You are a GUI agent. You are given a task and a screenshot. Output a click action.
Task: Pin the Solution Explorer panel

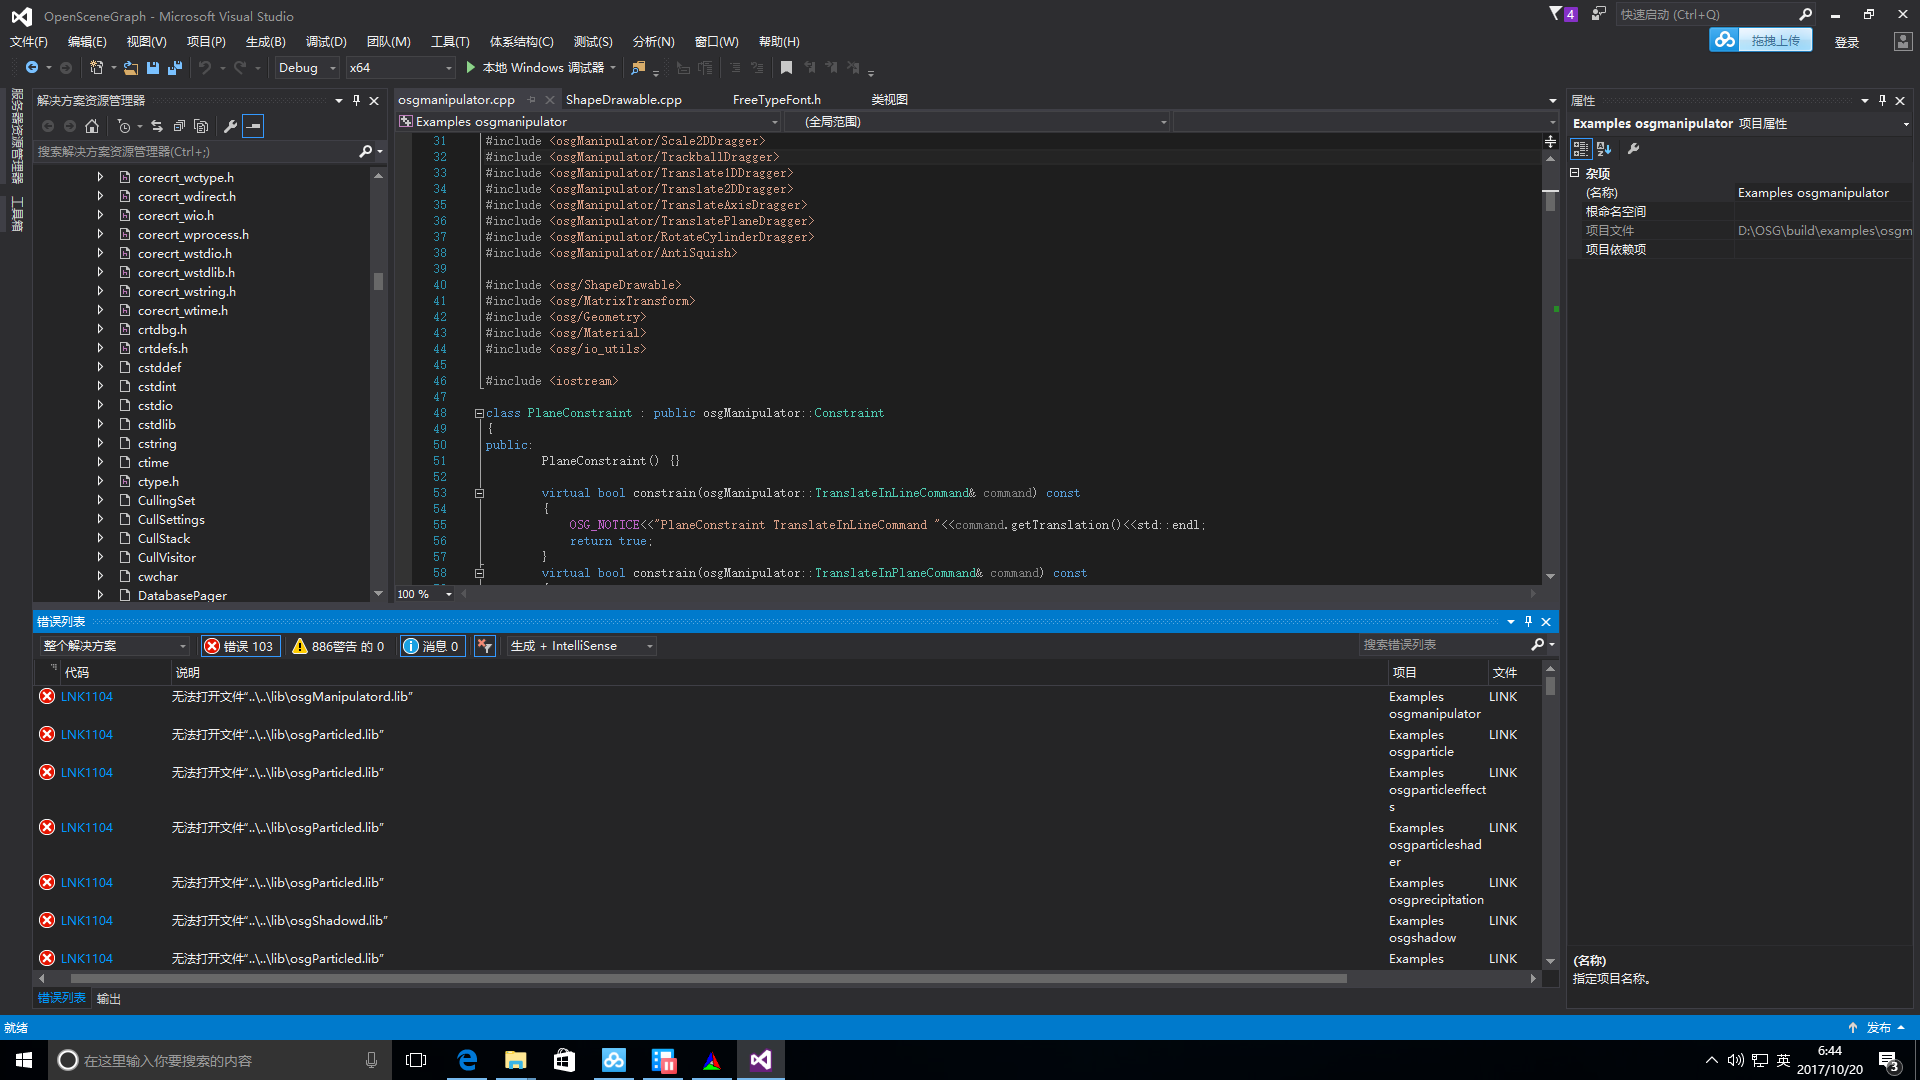pyautogui.click(x=356, y=100)
